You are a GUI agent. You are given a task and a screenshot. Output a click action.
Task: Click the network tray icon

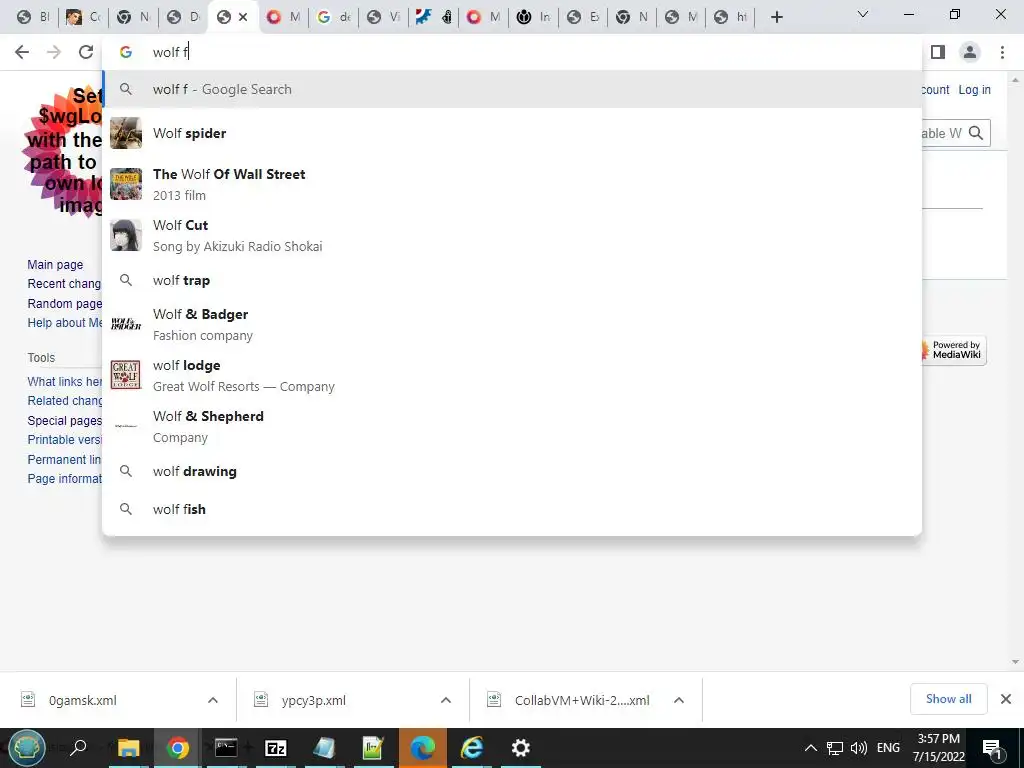coord(835,748)
